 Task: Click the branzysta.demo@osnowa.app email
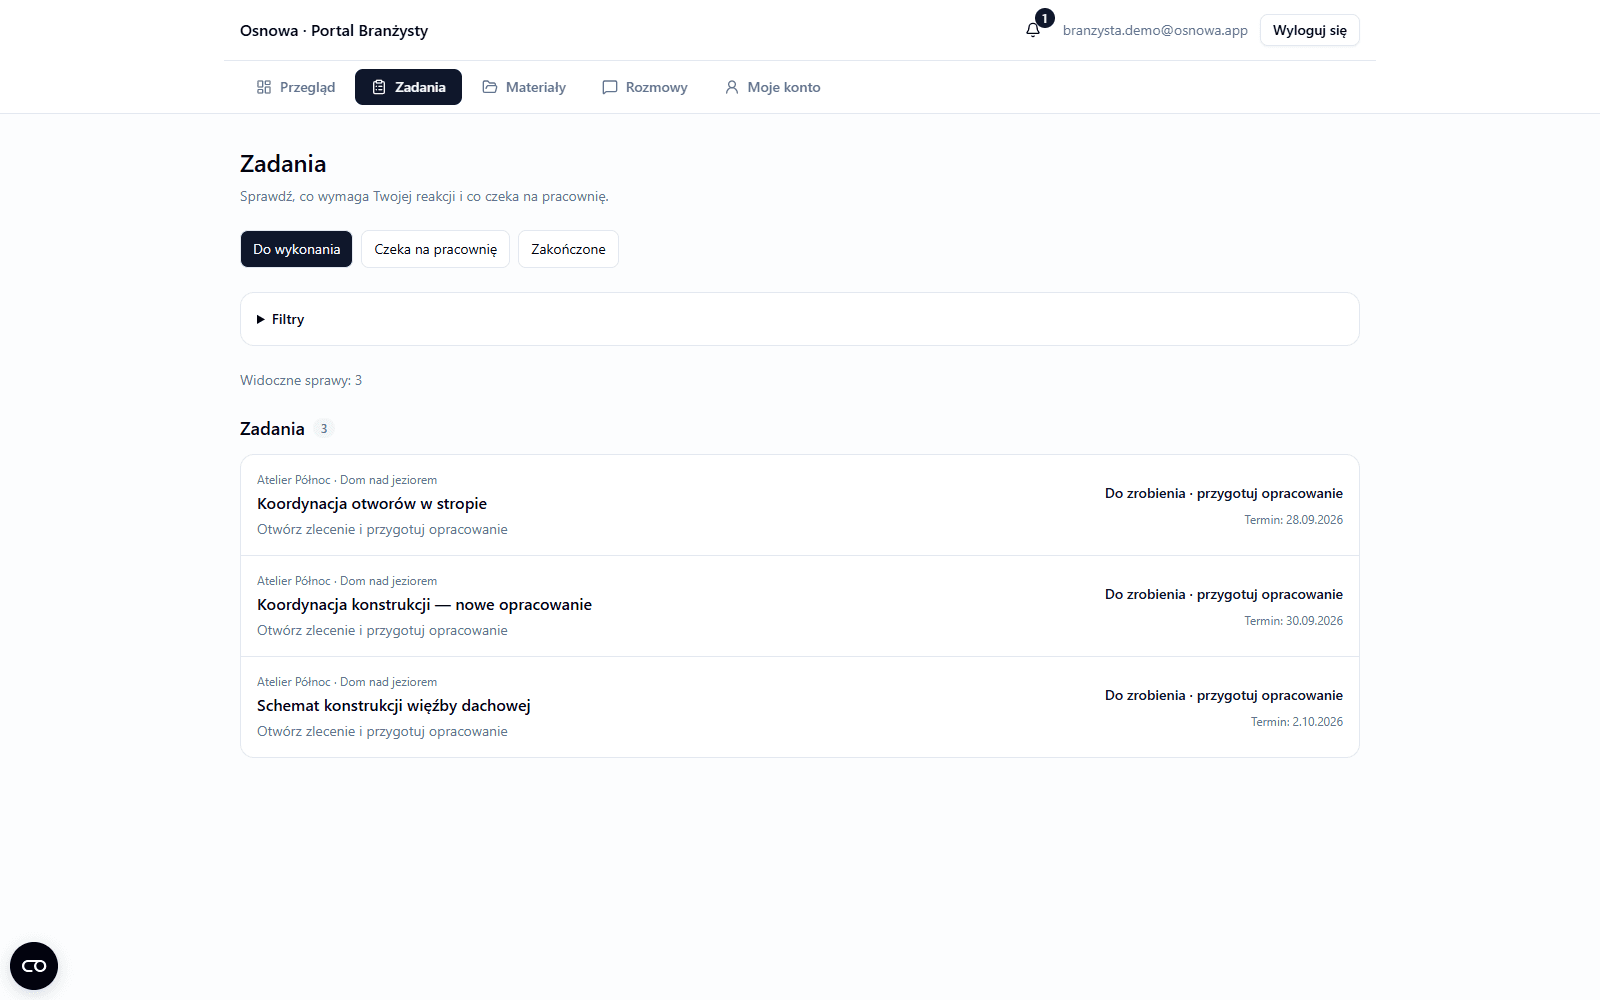[1155, 30]
